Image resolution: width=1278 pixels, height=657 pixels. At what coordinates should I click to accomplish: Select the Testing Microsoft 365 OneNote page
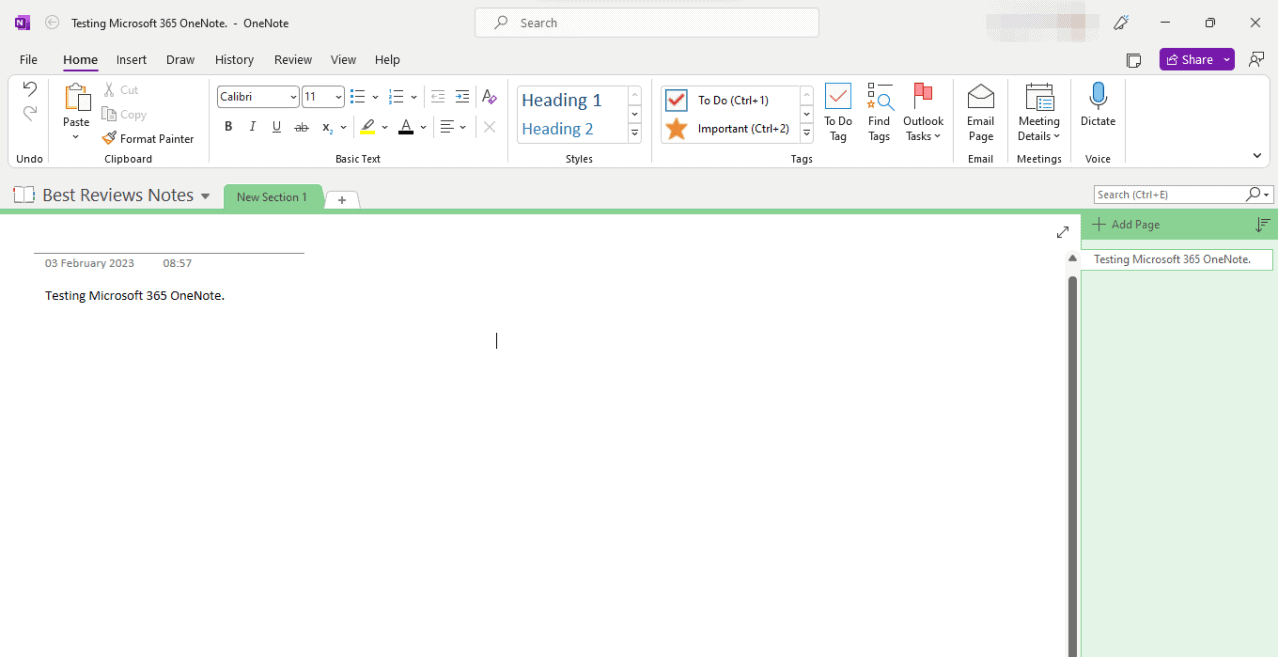click(1176, 259)
